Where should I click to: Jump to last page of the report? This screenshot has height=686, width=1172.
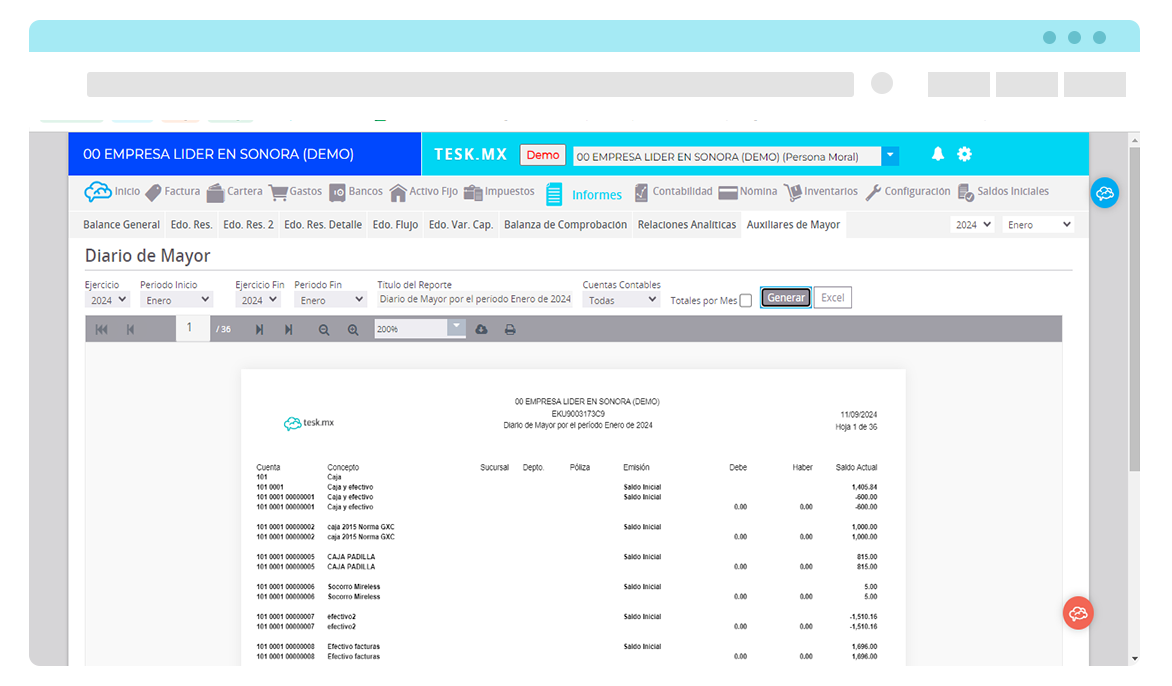(289, 328)
